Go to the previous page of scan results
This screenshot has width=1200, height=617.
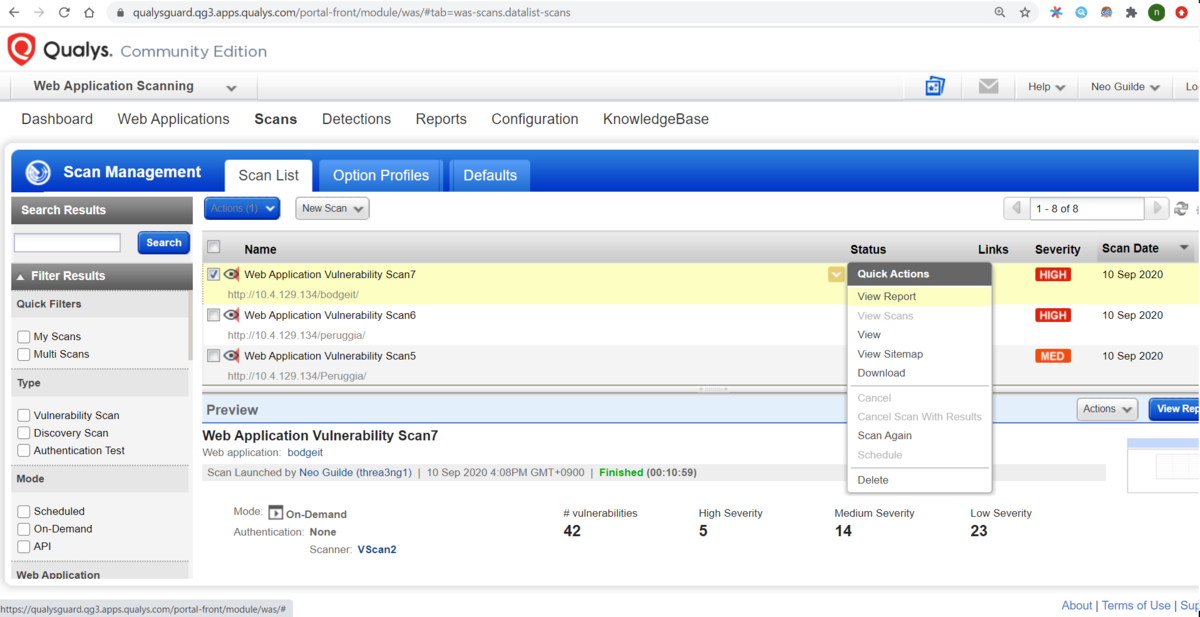(1017, 208)
